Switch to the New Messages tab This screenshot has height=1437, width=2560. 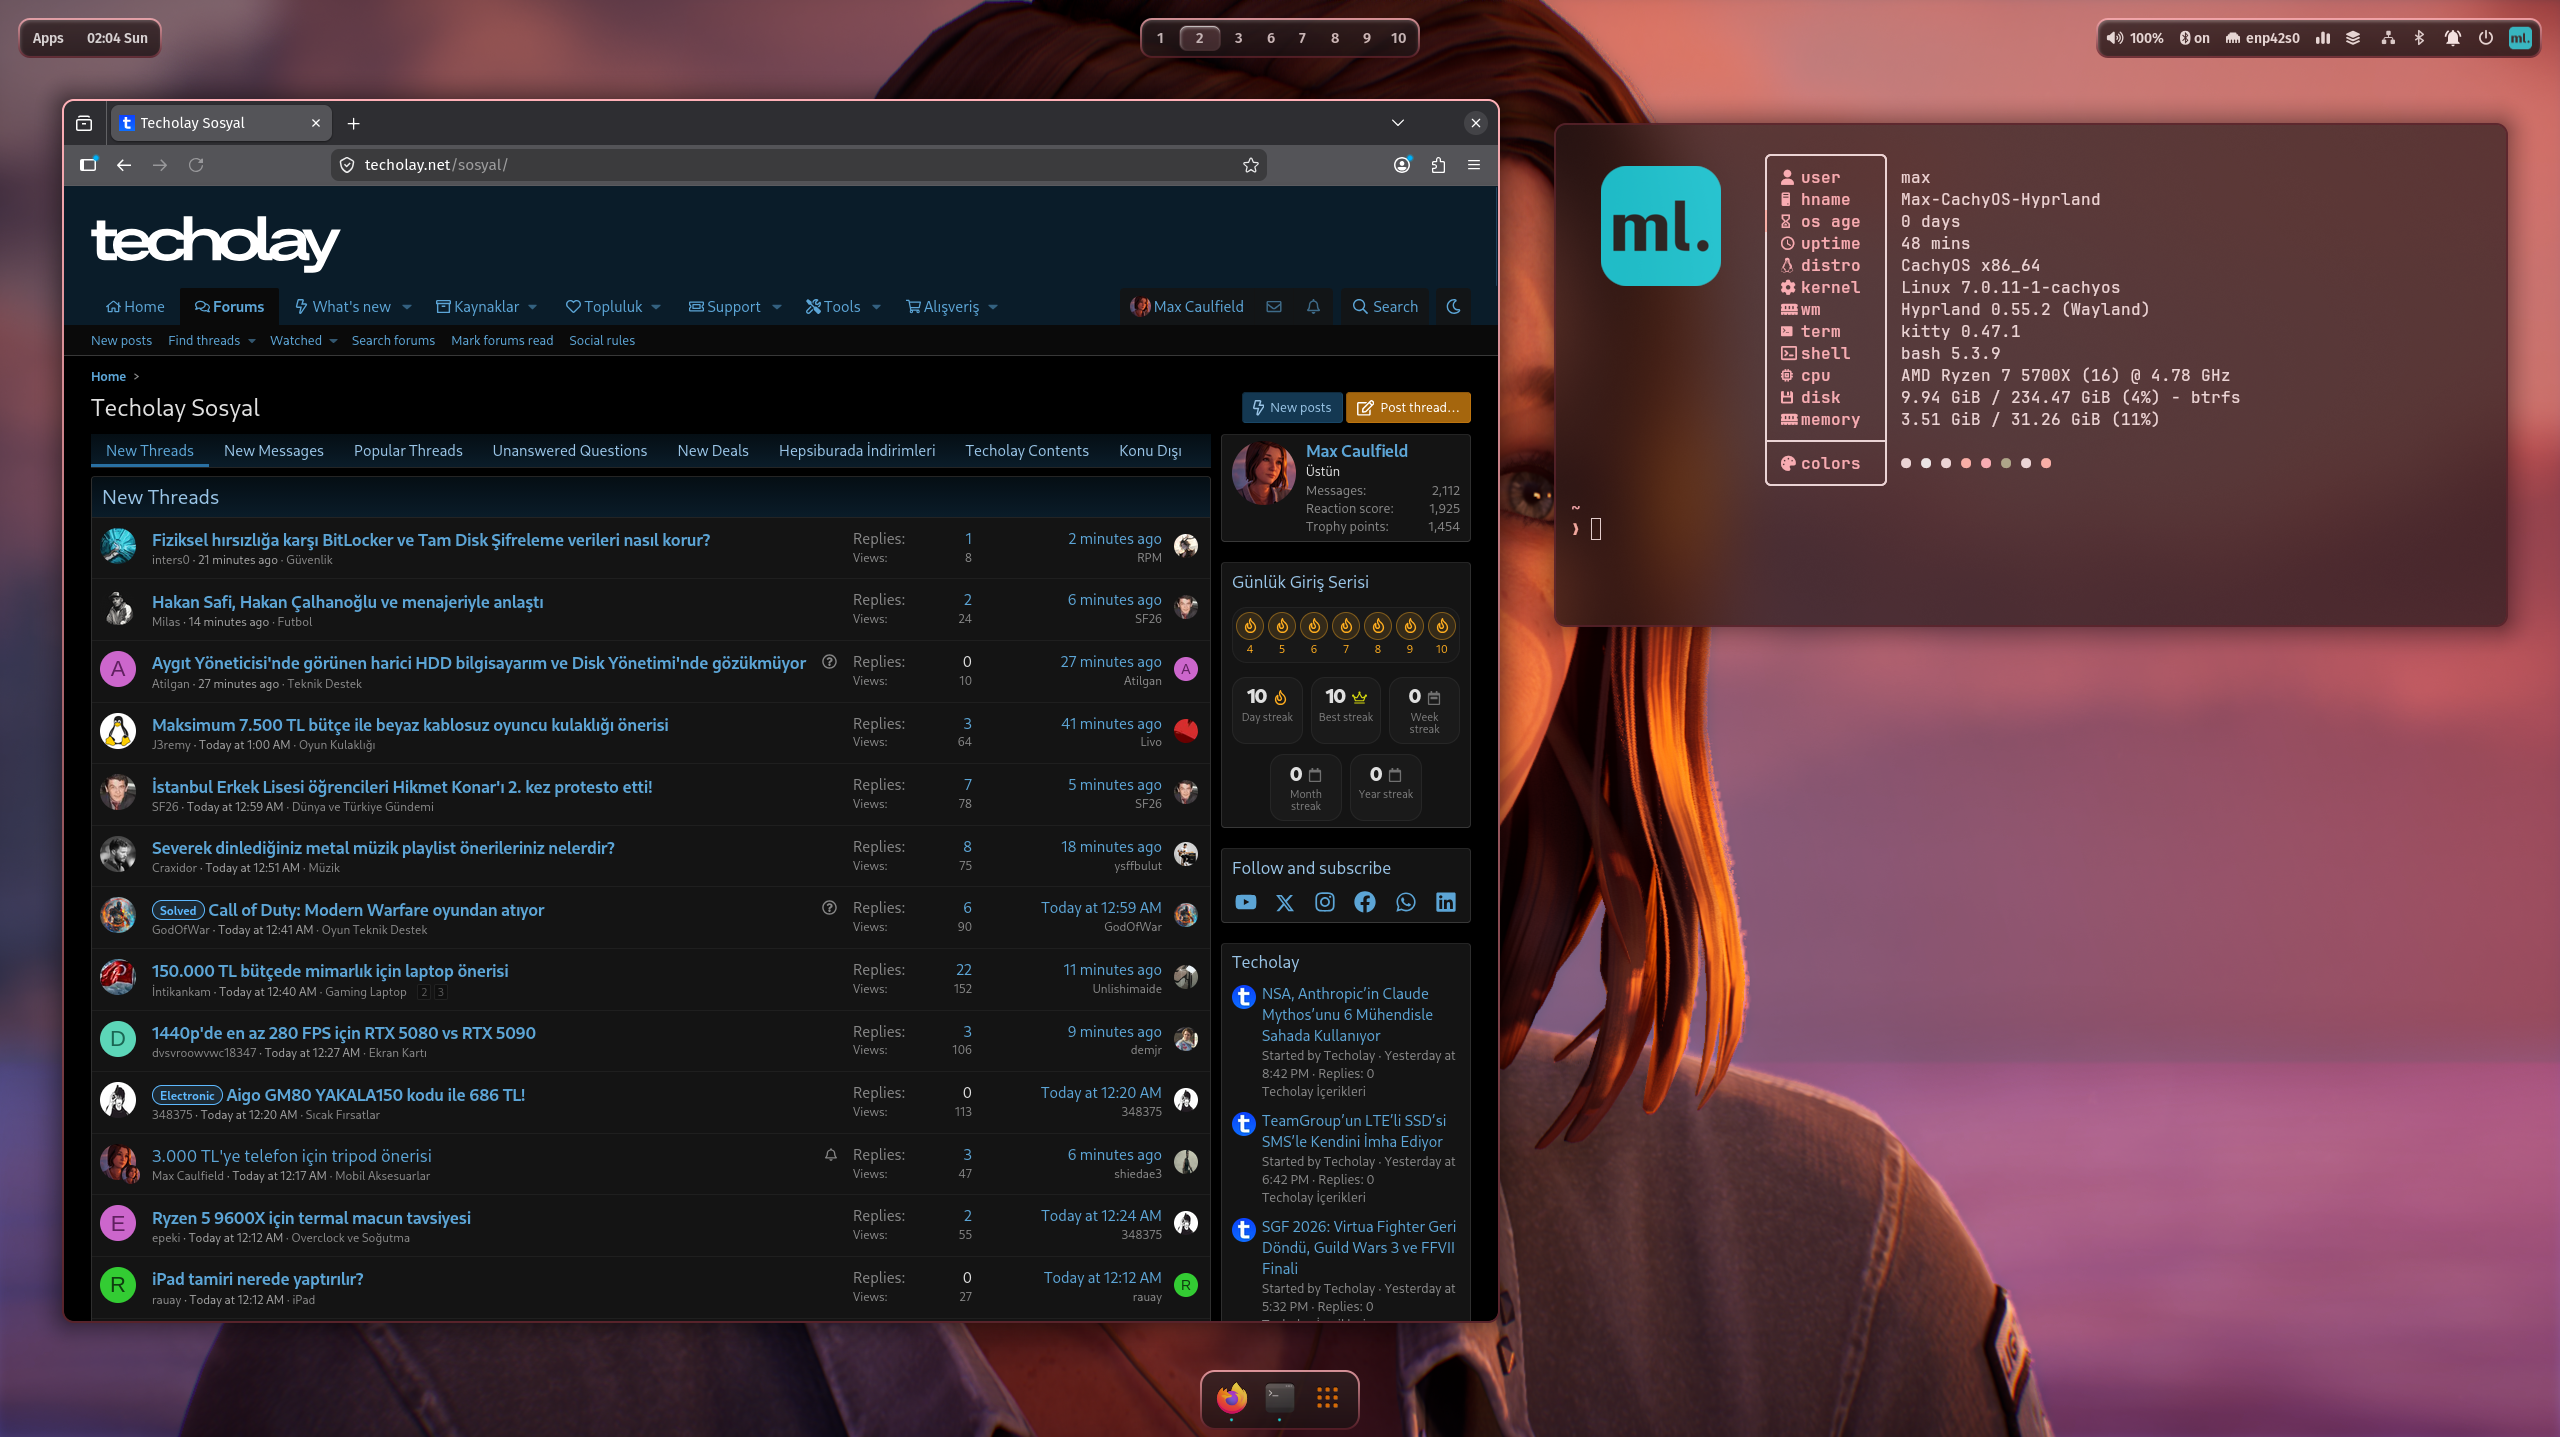[274, 451]
